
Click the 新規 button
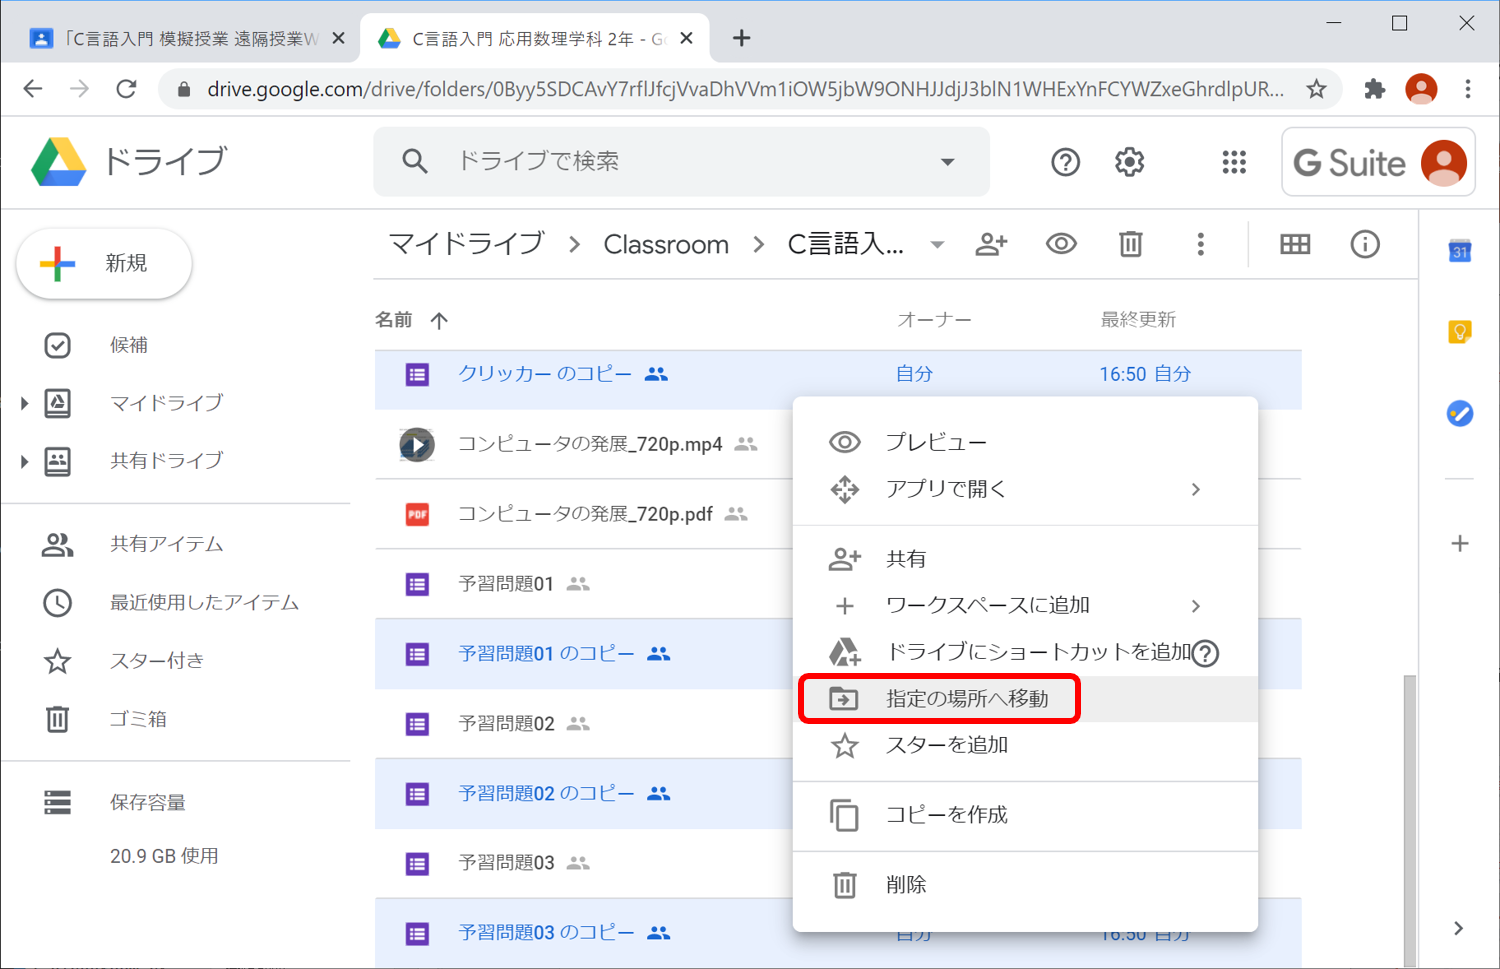click(x=104, y=263)
